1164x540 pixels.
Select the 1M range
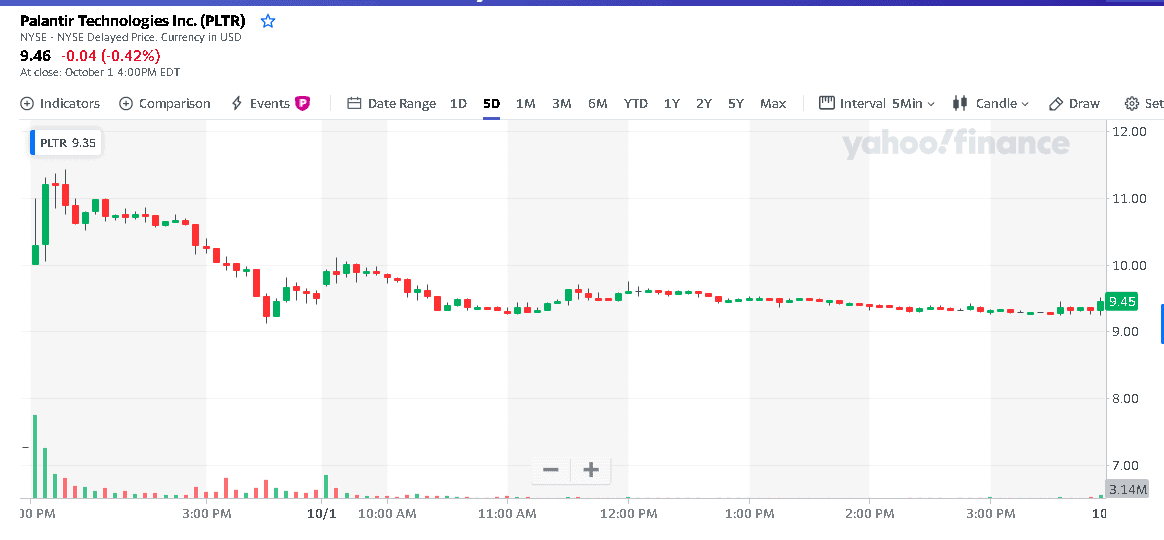pyautogui.click(x=526, y=103)
